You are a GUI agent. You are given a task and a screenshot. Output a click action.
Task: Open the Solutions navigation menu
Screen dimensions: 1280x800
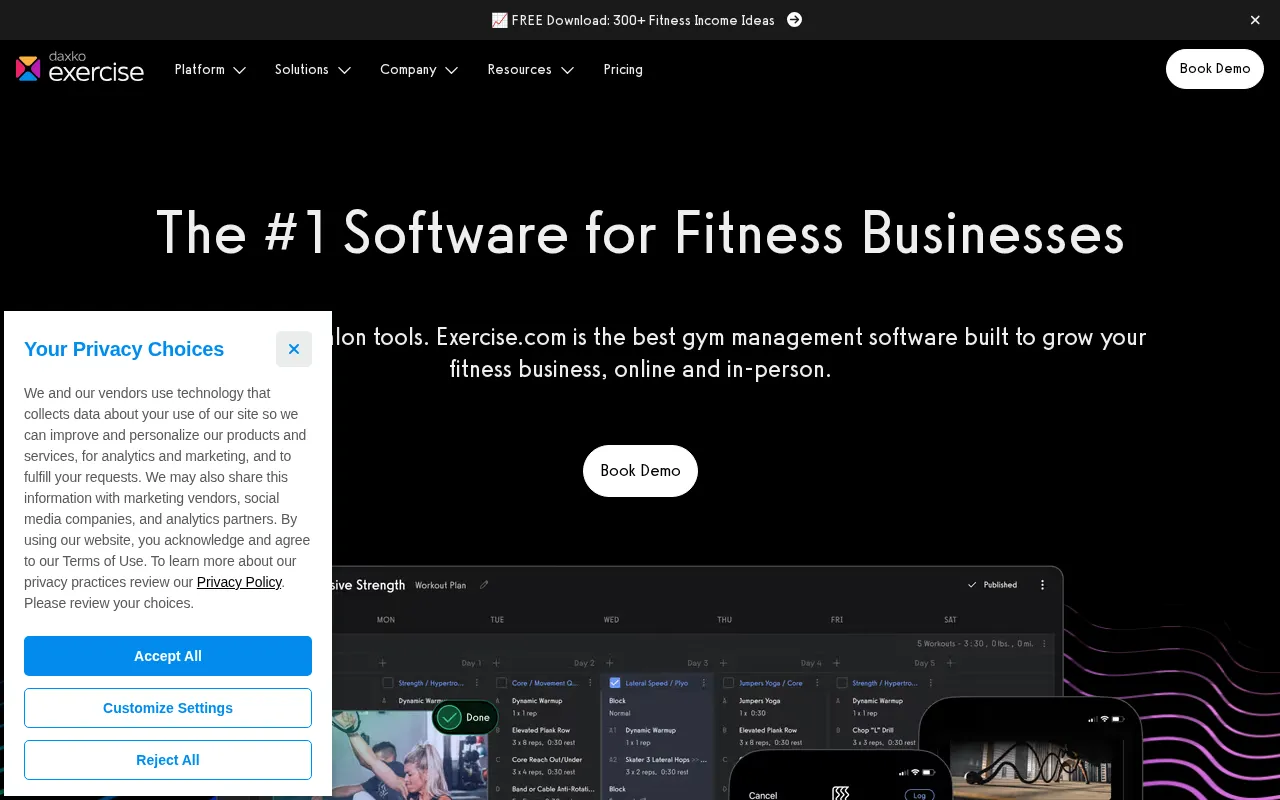pos(302,69)
